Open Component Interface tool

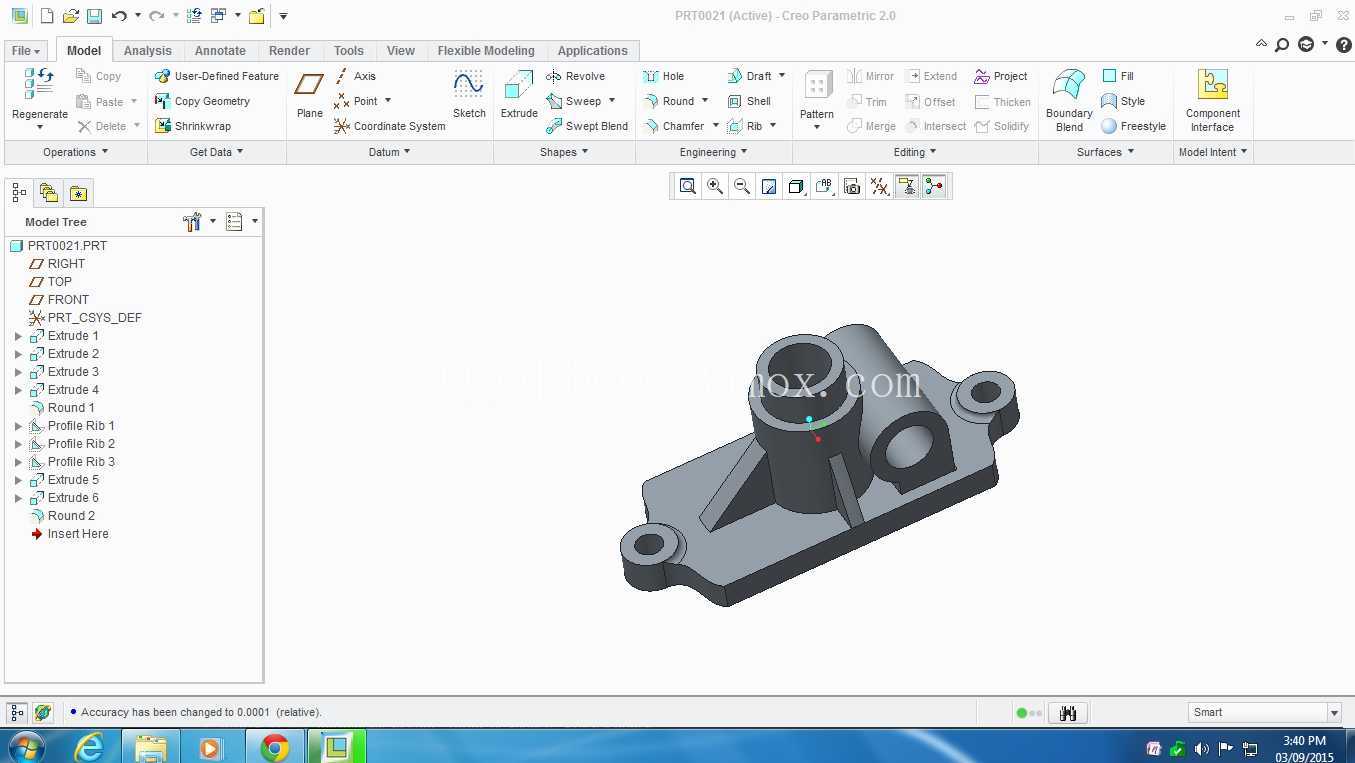click(1213, 100)
